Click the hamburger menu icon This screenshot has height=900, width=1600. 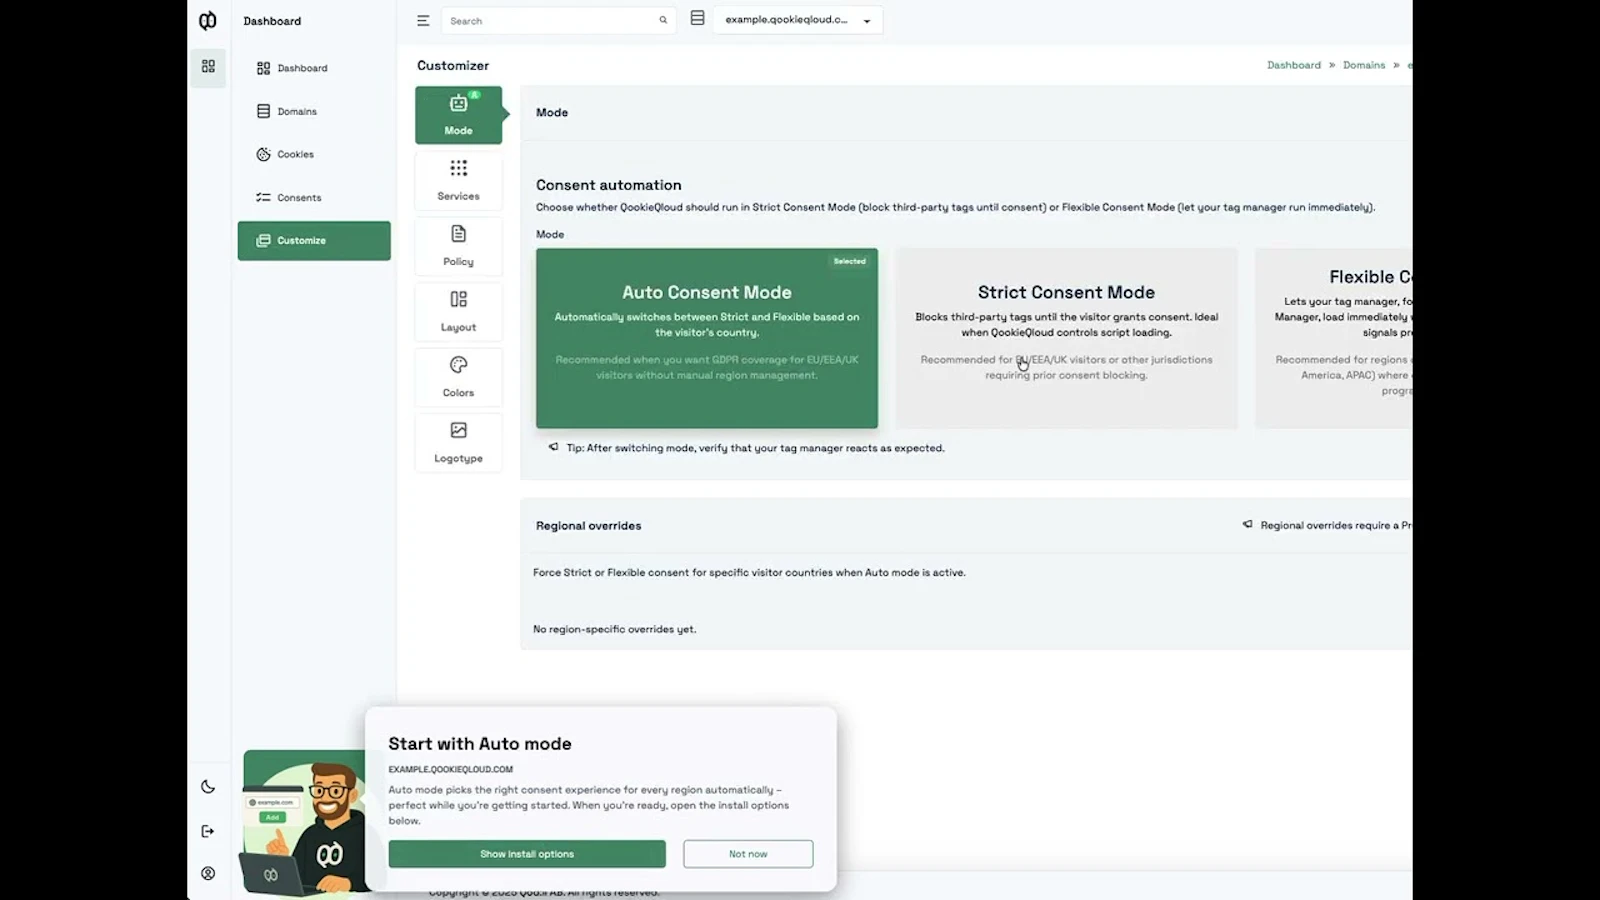(x=423, y=20)
